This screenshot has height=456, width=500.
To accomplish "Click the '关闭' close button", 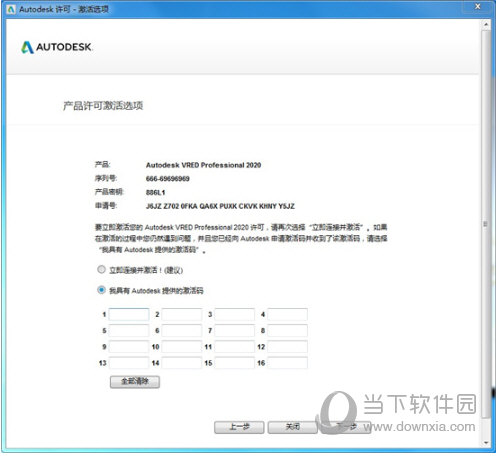I will [293, 427].
